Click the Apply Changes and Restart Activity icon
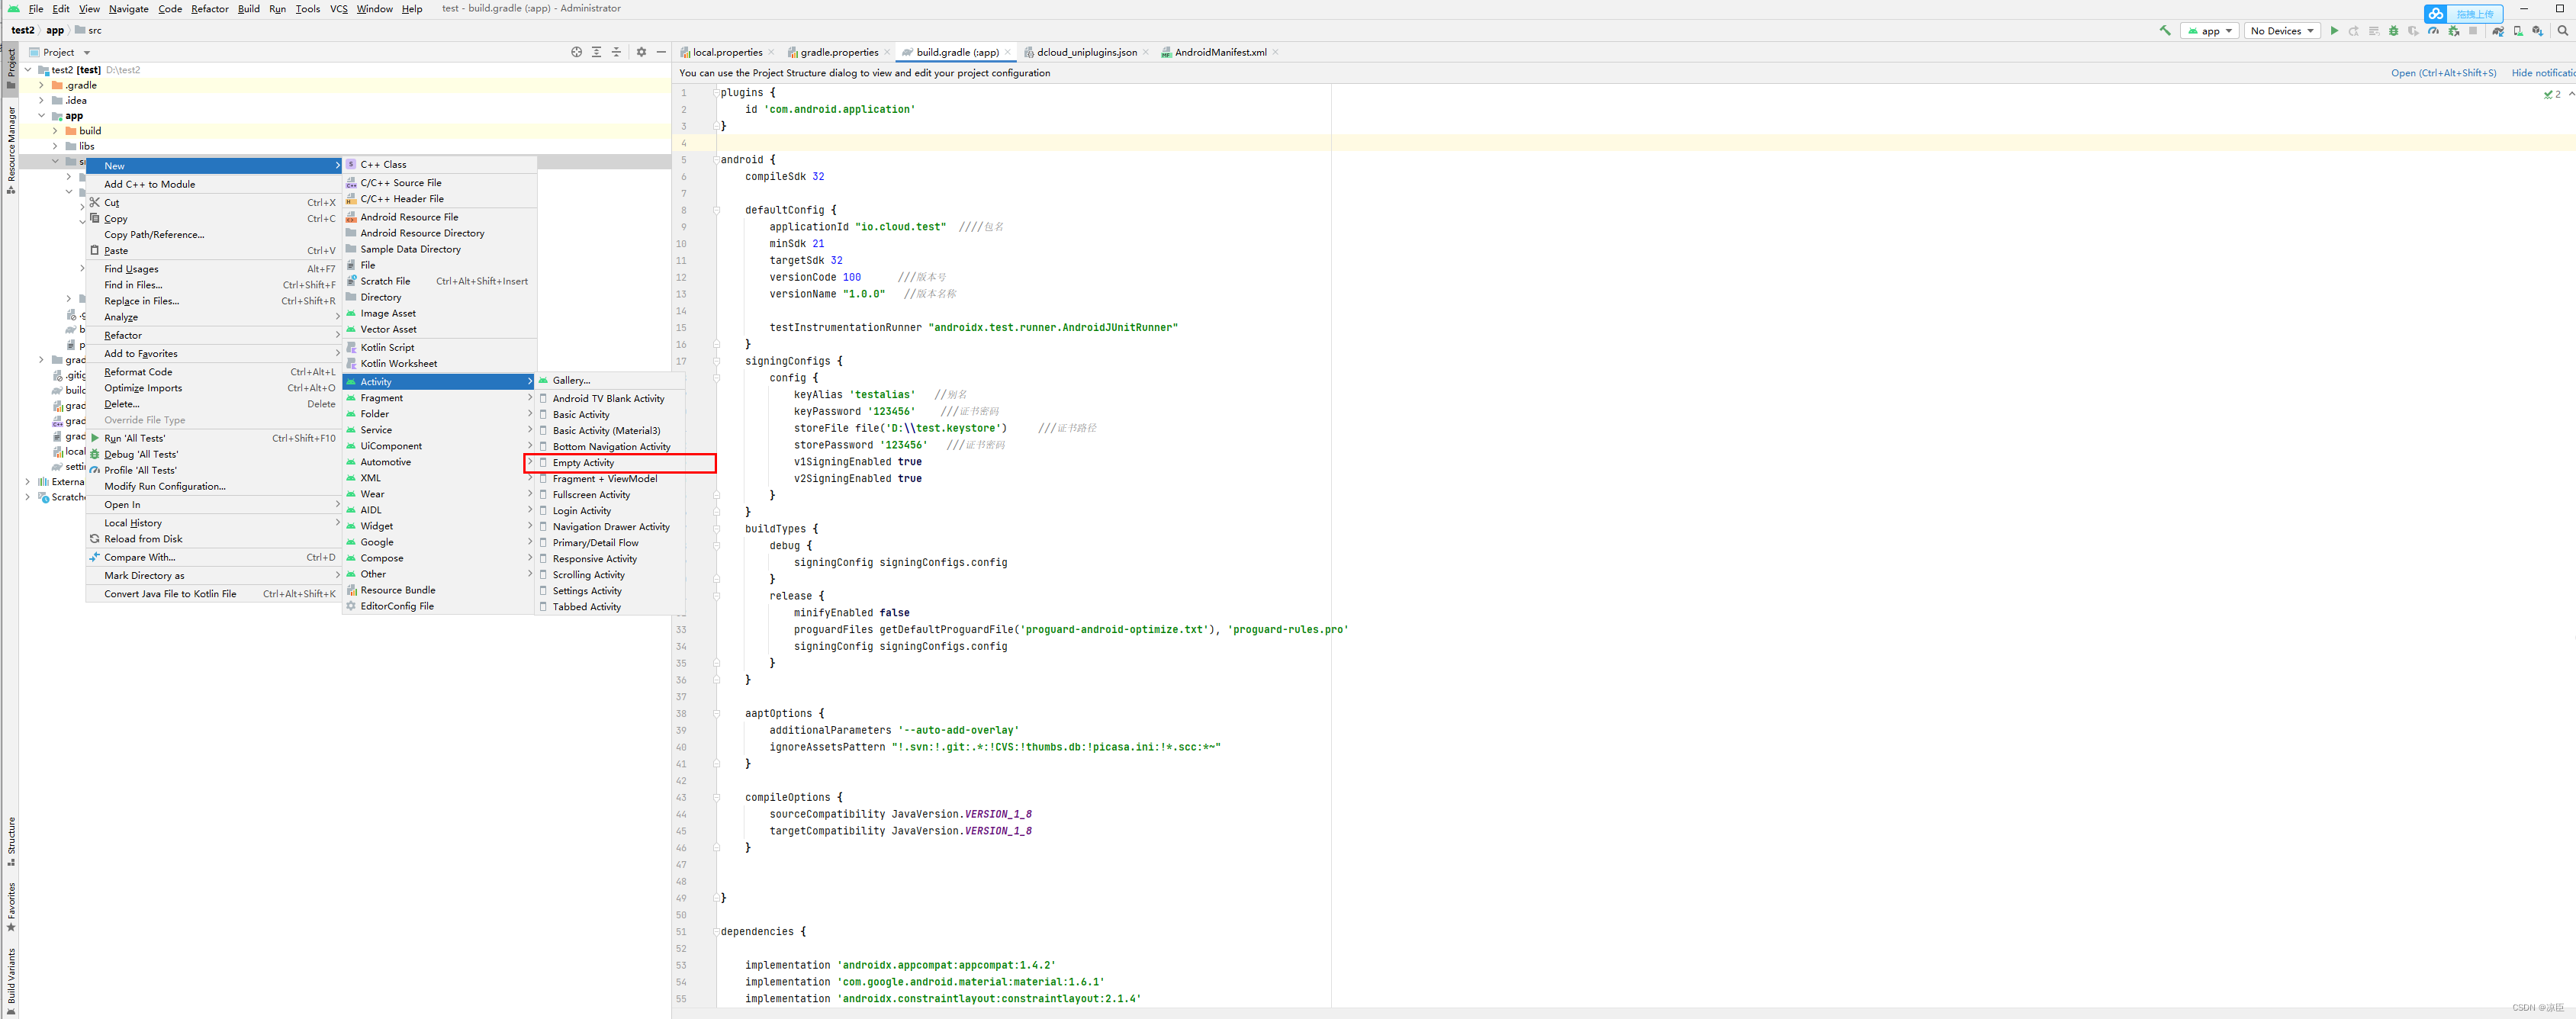 (2354, 31)
